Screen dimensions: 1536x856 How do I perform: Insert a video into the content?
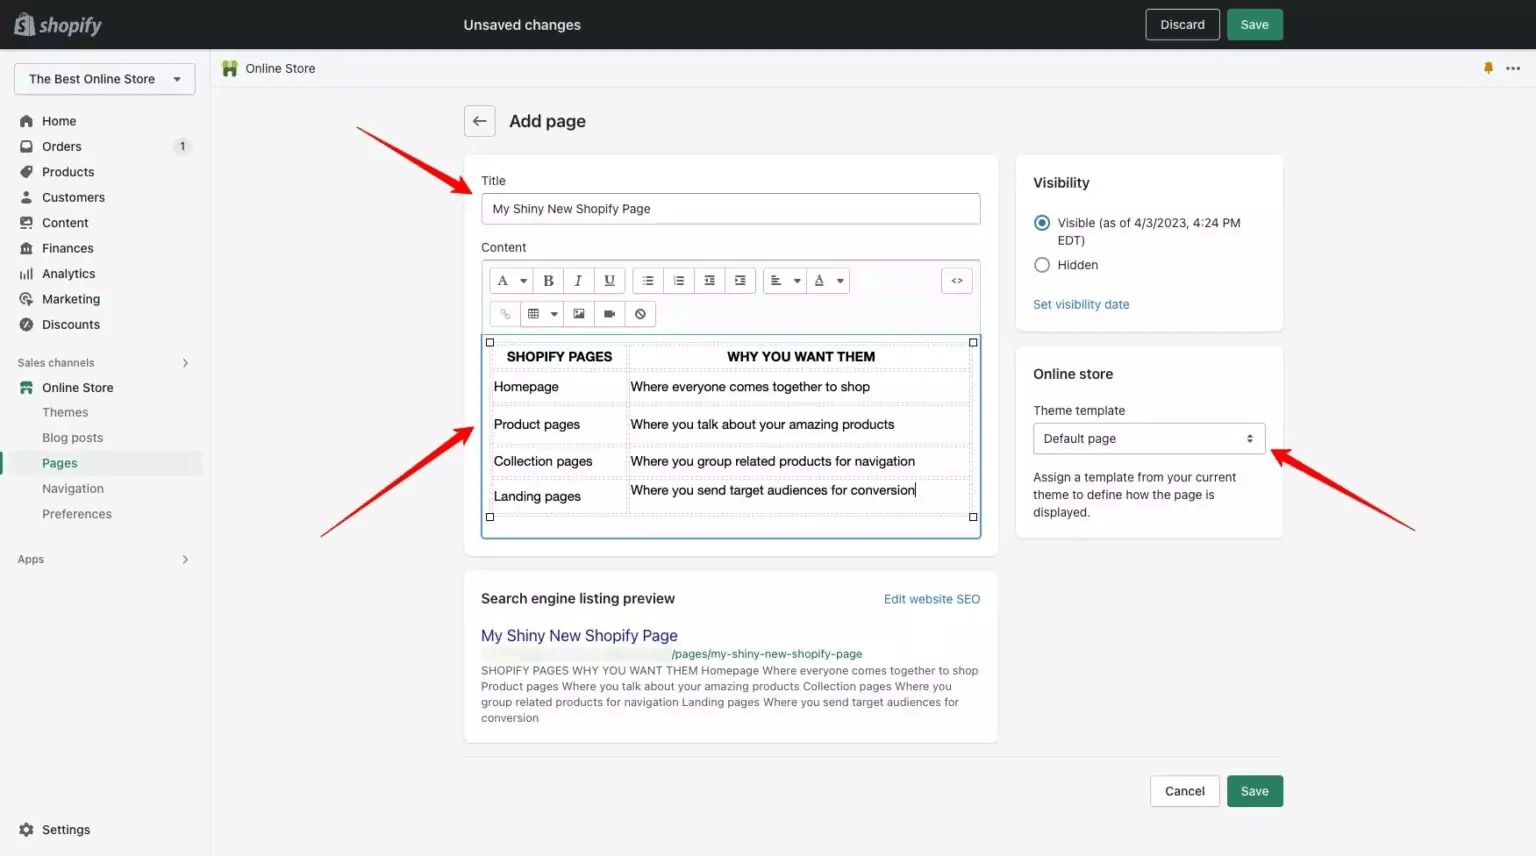[609, 313]
